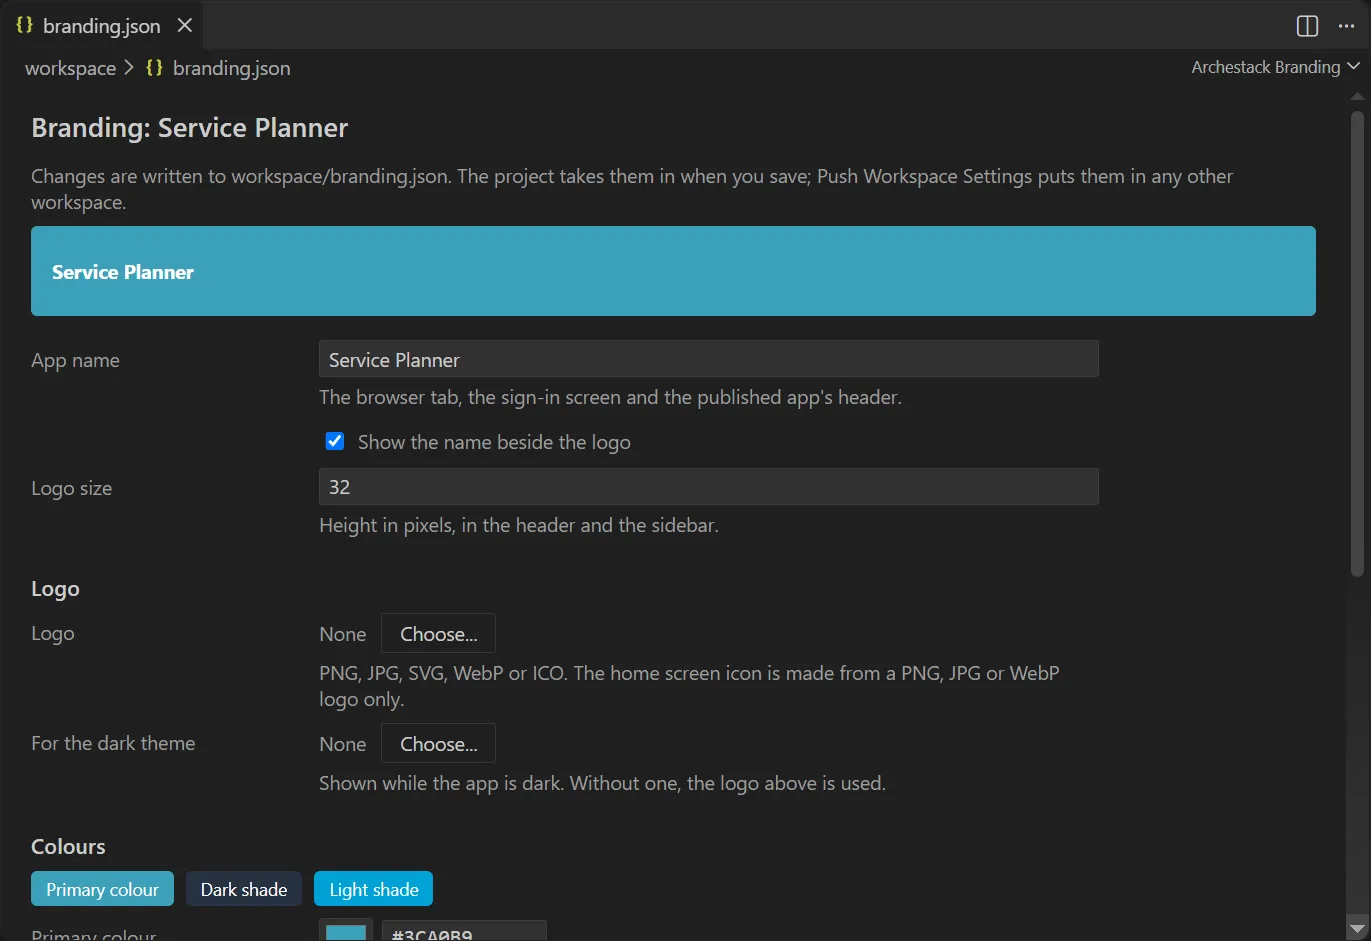Screen dimensions: 1371x941
Task: Choose a logo for the dark theme
Action: (x=438, y=743)
